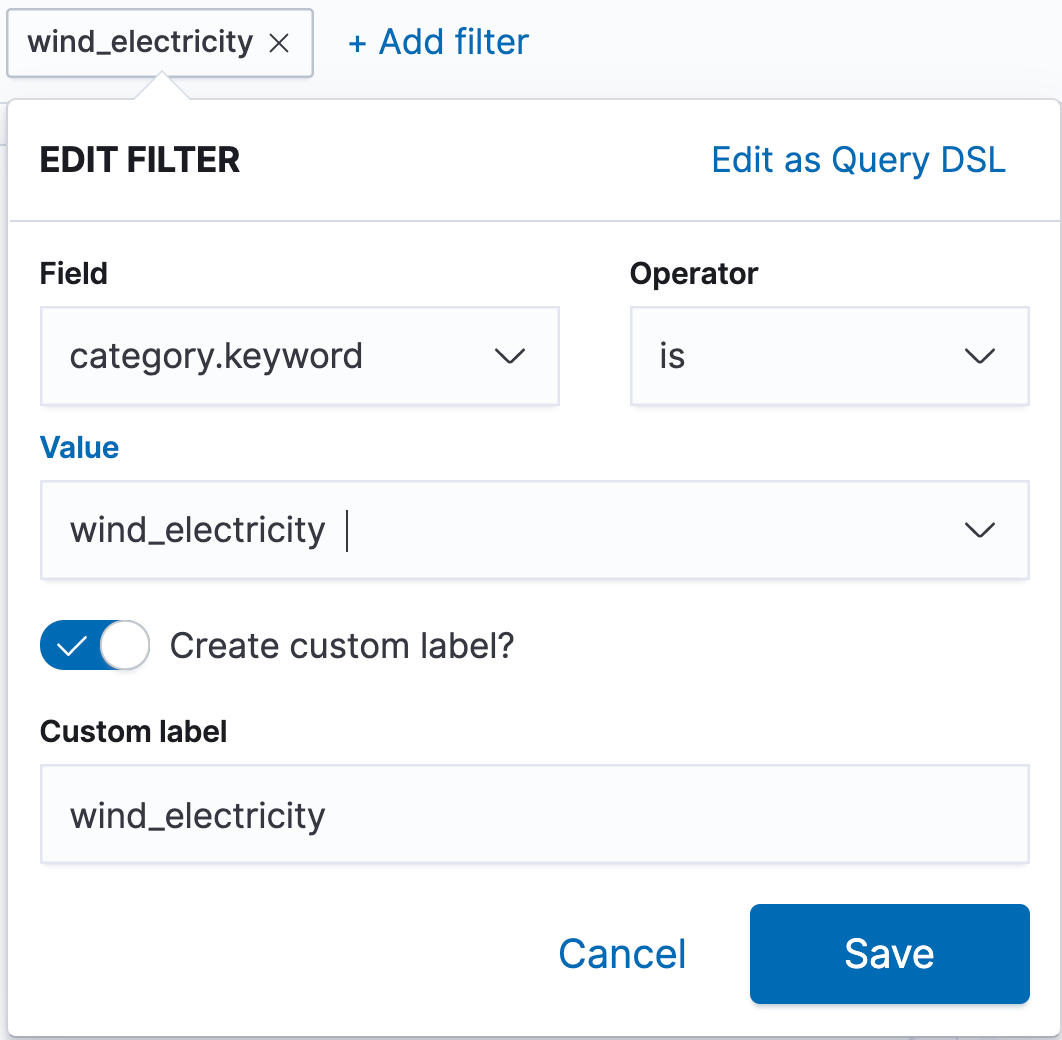Expand the Field dropdown chevron
The width and height of the screenshot is (1062, 1040).
[509, 356]
